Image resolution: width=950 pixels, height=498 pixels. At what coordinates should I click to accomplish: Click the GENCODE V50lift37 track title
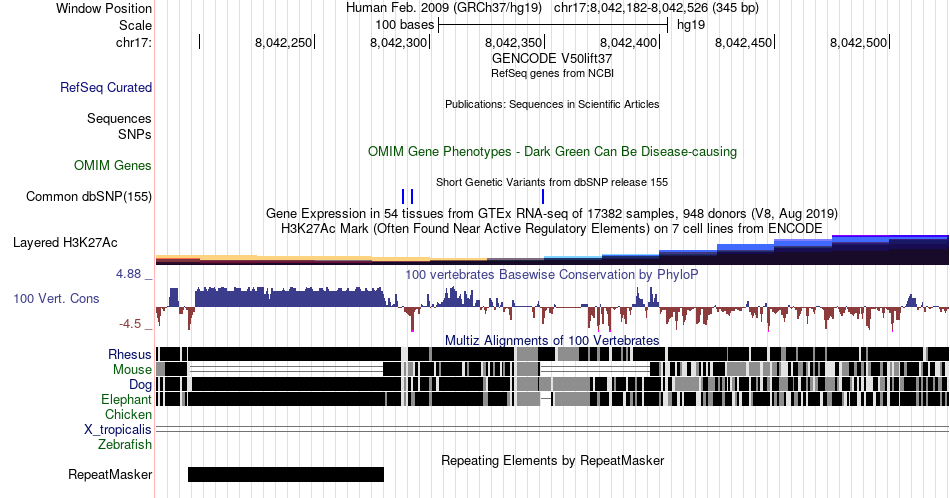click(x=552, y=59)
